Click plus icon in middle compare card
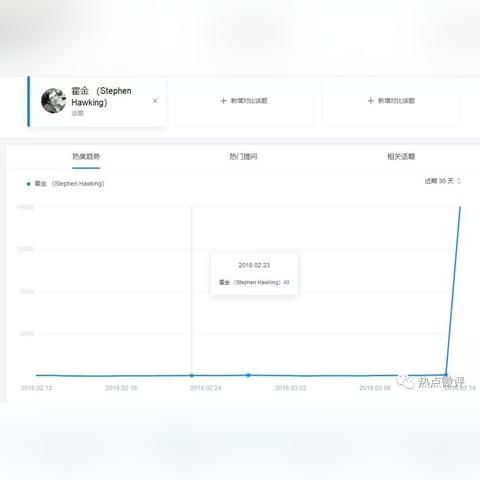 [223, 101]
